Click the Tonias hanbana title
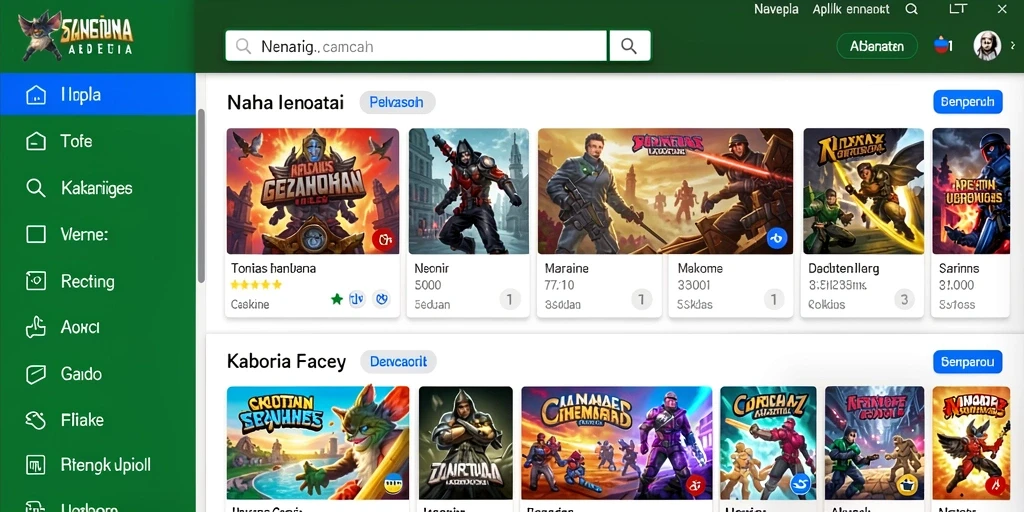The width and height of the screenshot is (1024, 512). click(273, 268)
